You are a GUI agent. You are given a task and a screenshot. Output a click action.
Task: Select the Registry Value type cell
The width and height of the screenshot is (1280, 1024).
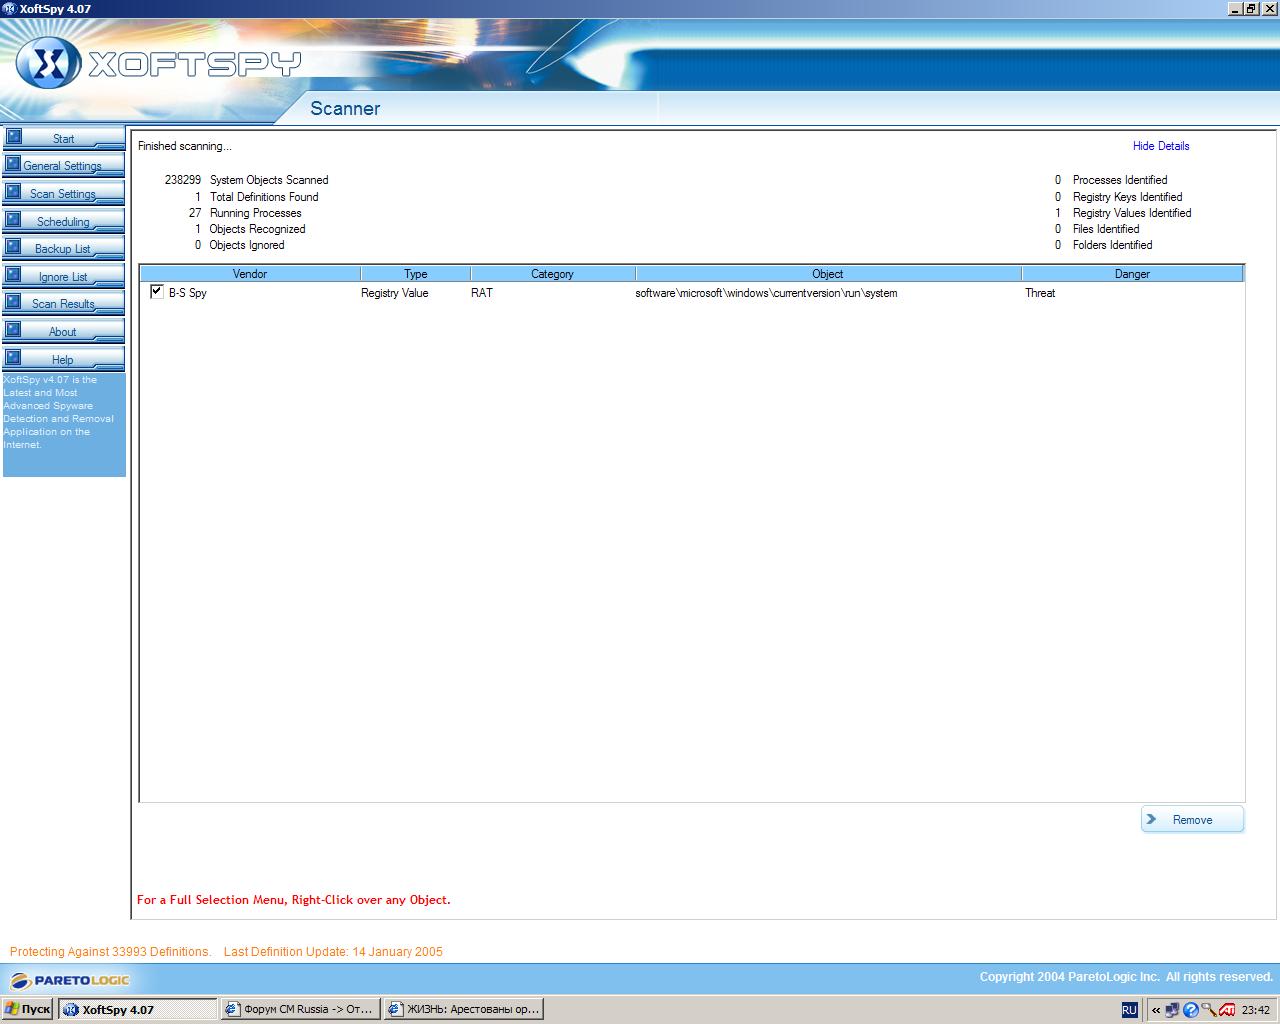coord(395,293)
